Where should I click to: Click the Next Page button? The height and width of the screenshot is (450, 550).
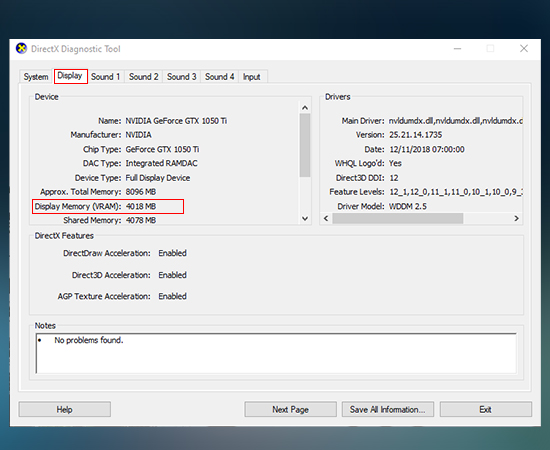(290, 409)
